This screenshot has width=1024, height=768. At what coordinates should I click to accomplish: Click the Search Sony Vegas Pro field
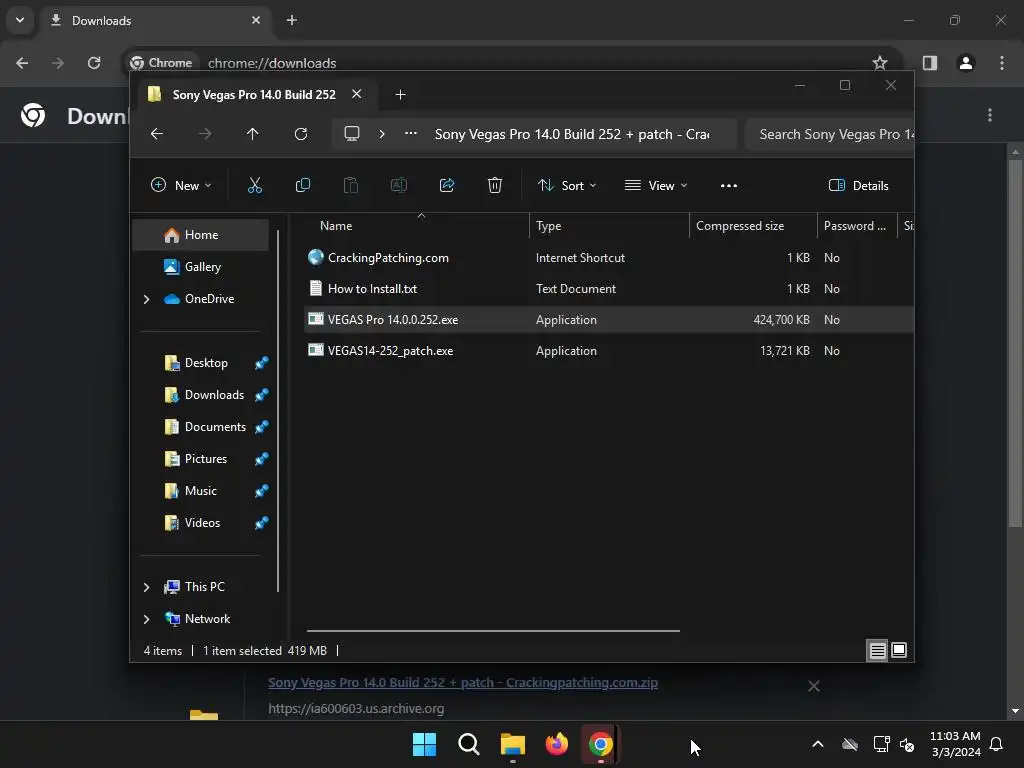tap(829, 135)
